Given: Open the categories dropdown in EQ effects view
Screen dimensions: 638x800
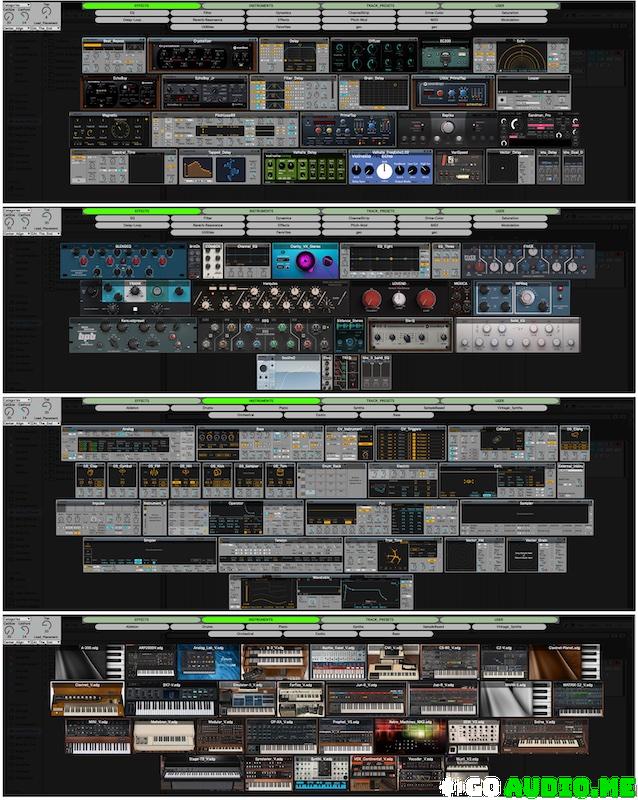Looking at the screenshot, I should coord(17,210).
